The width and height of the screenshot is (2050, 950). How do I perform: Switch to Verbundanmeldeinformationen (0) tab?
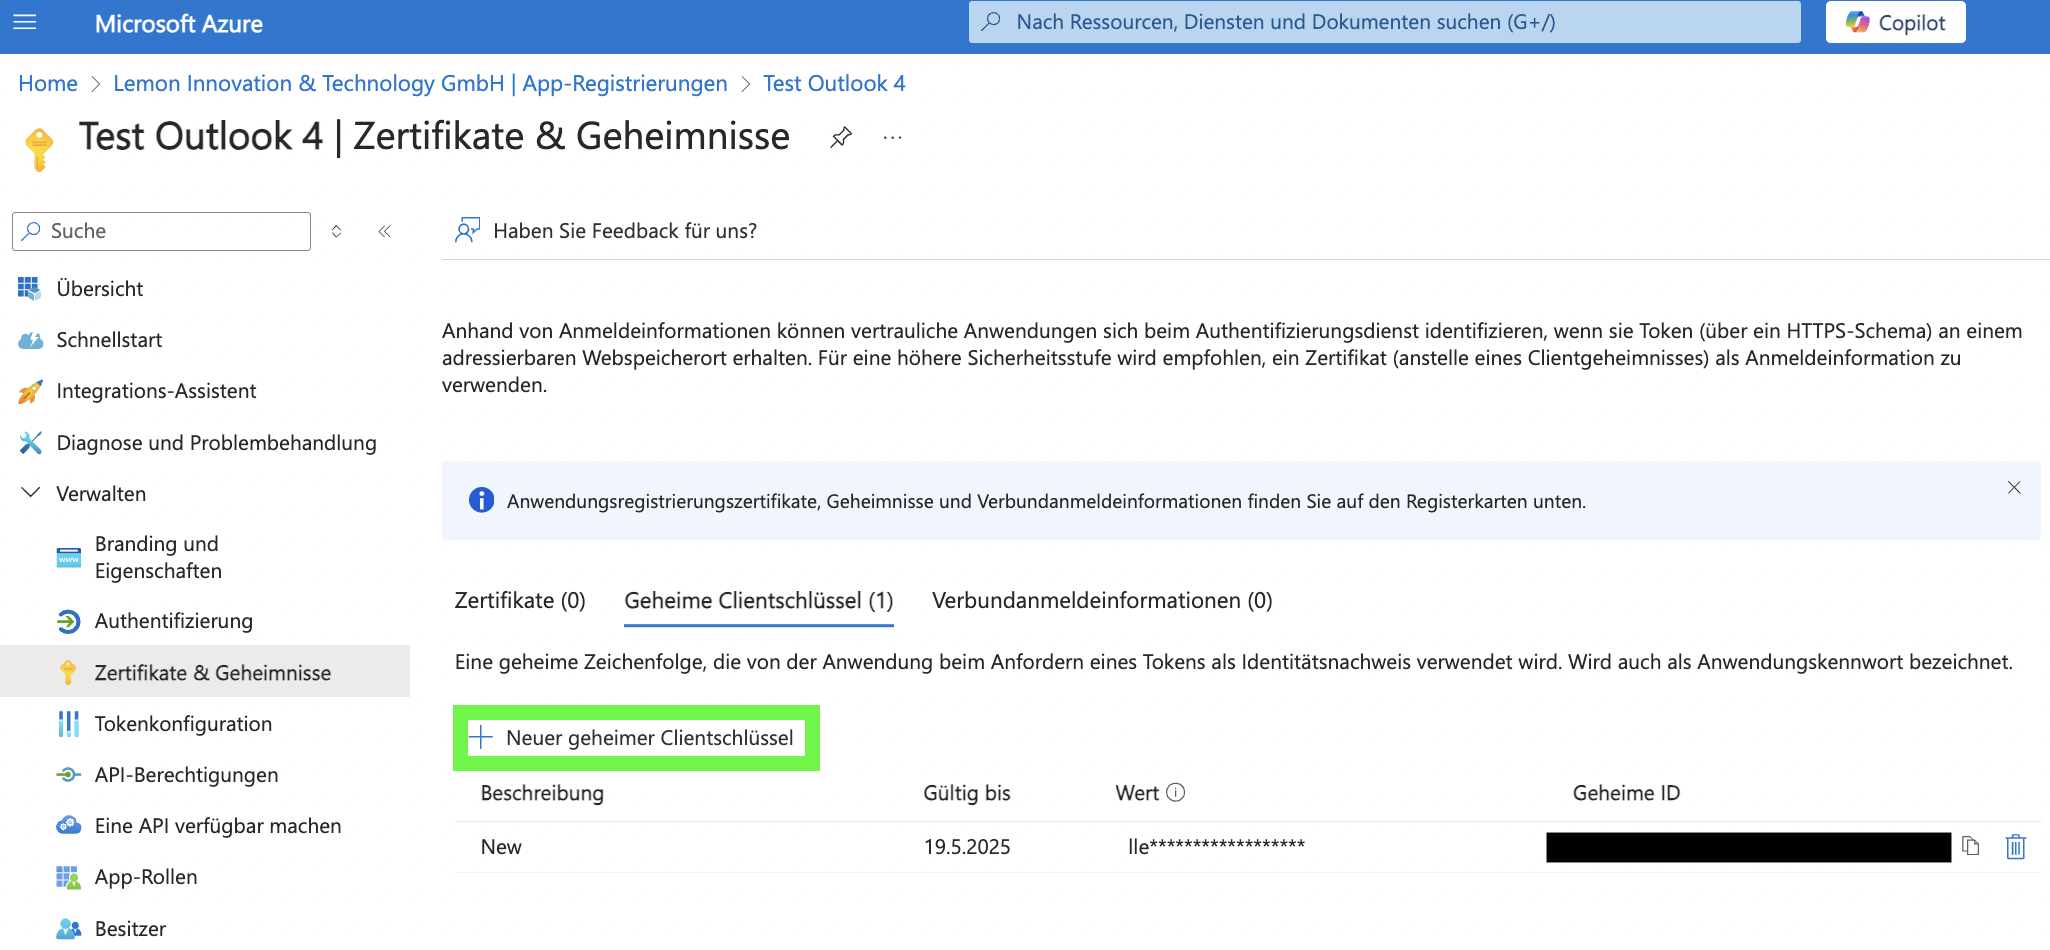point(1102,600)
